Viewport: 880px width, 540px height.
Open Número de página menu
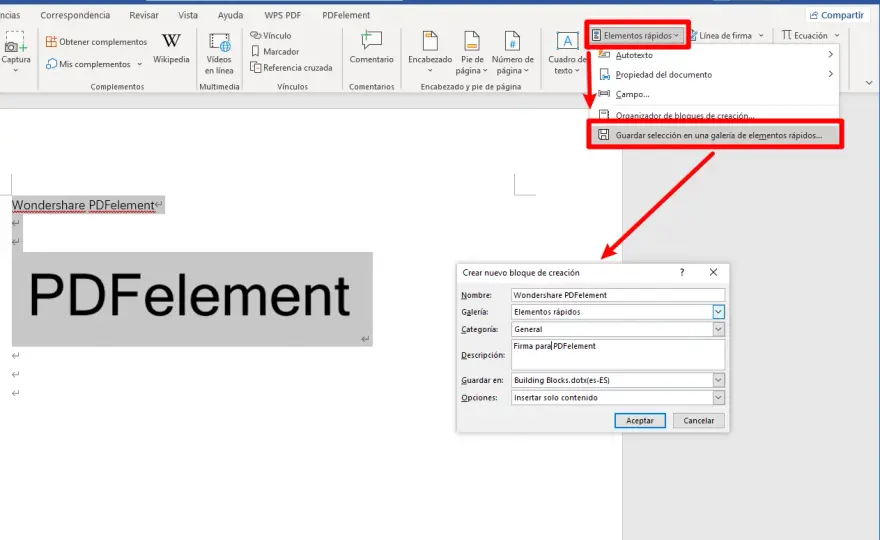click(x=512, y=53)
